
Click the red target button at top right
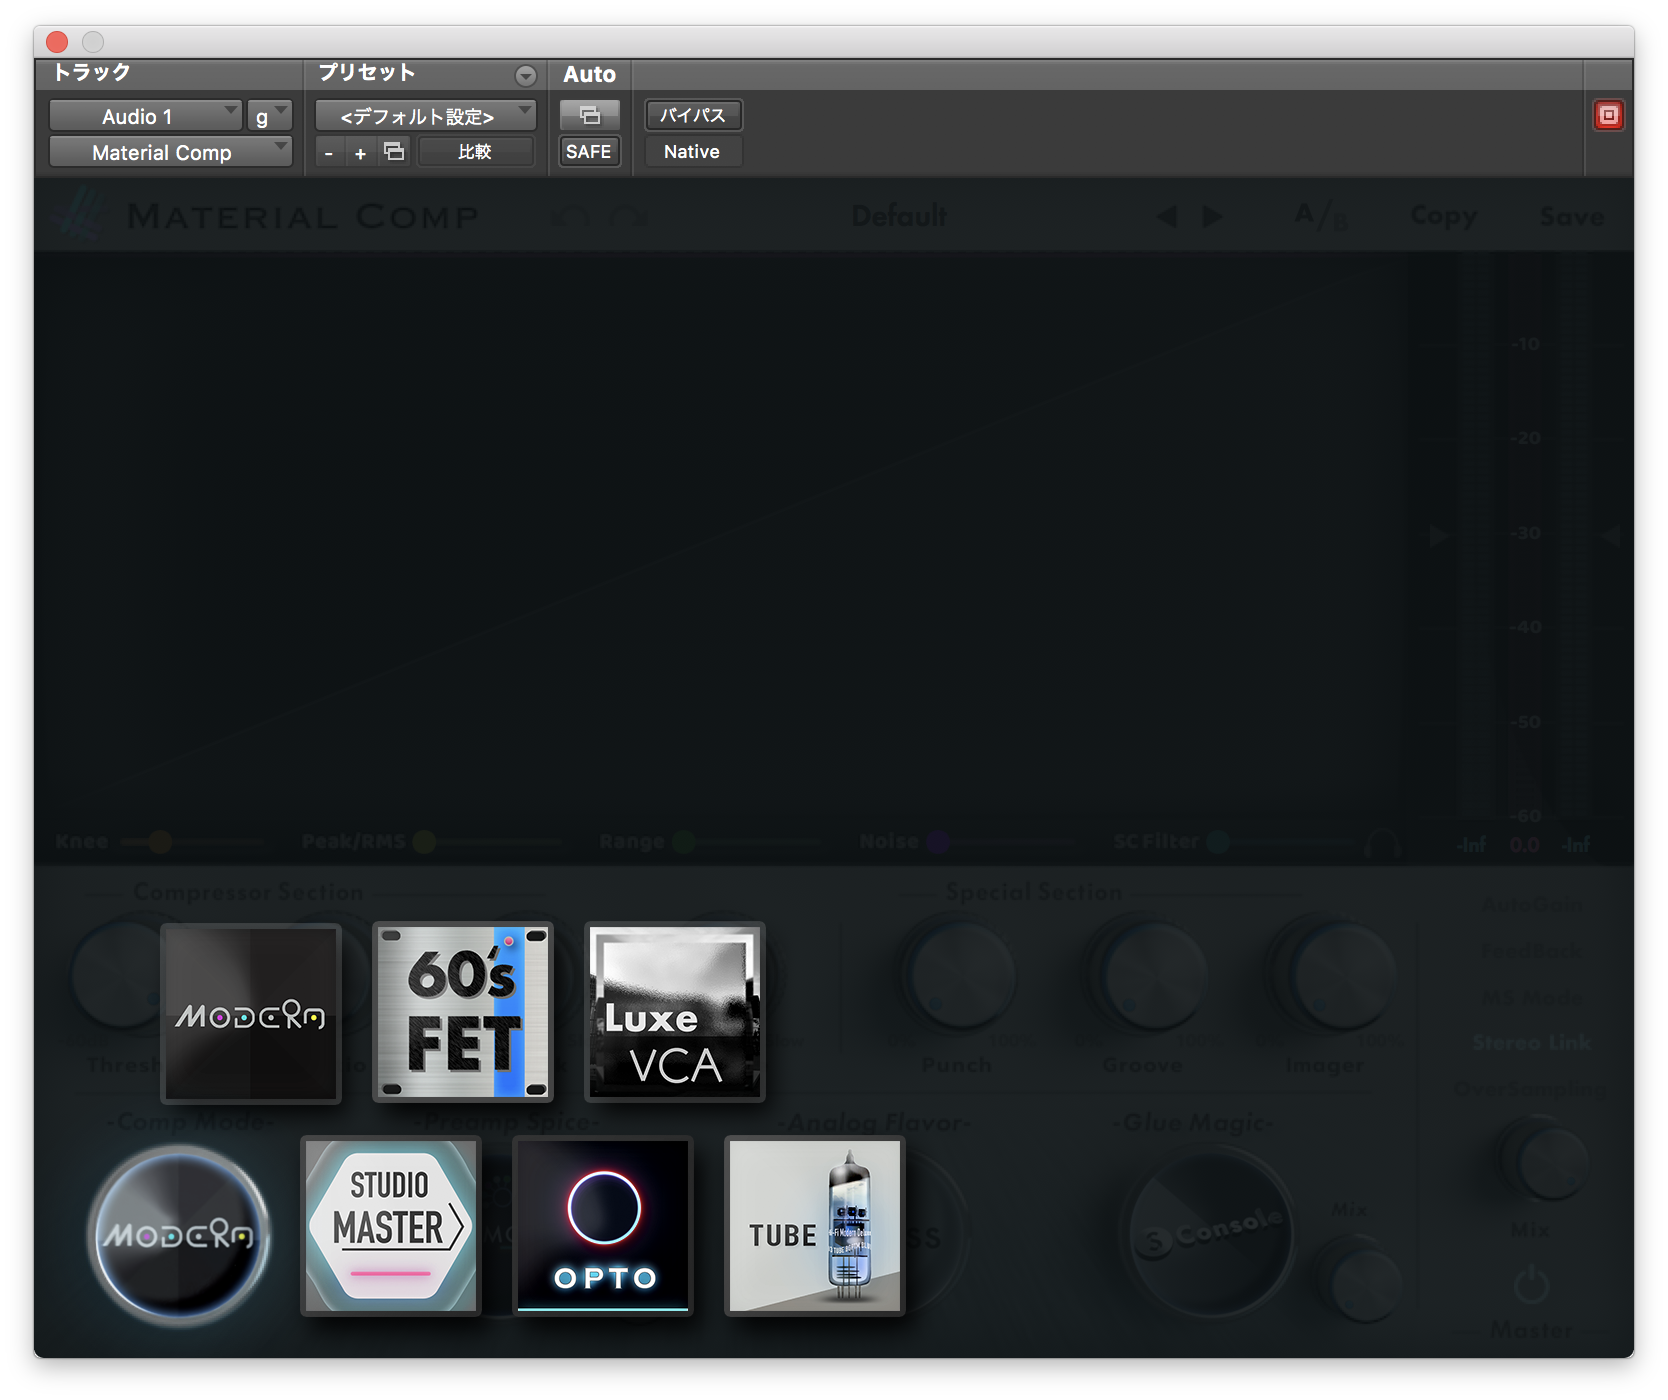[1608, 115]
